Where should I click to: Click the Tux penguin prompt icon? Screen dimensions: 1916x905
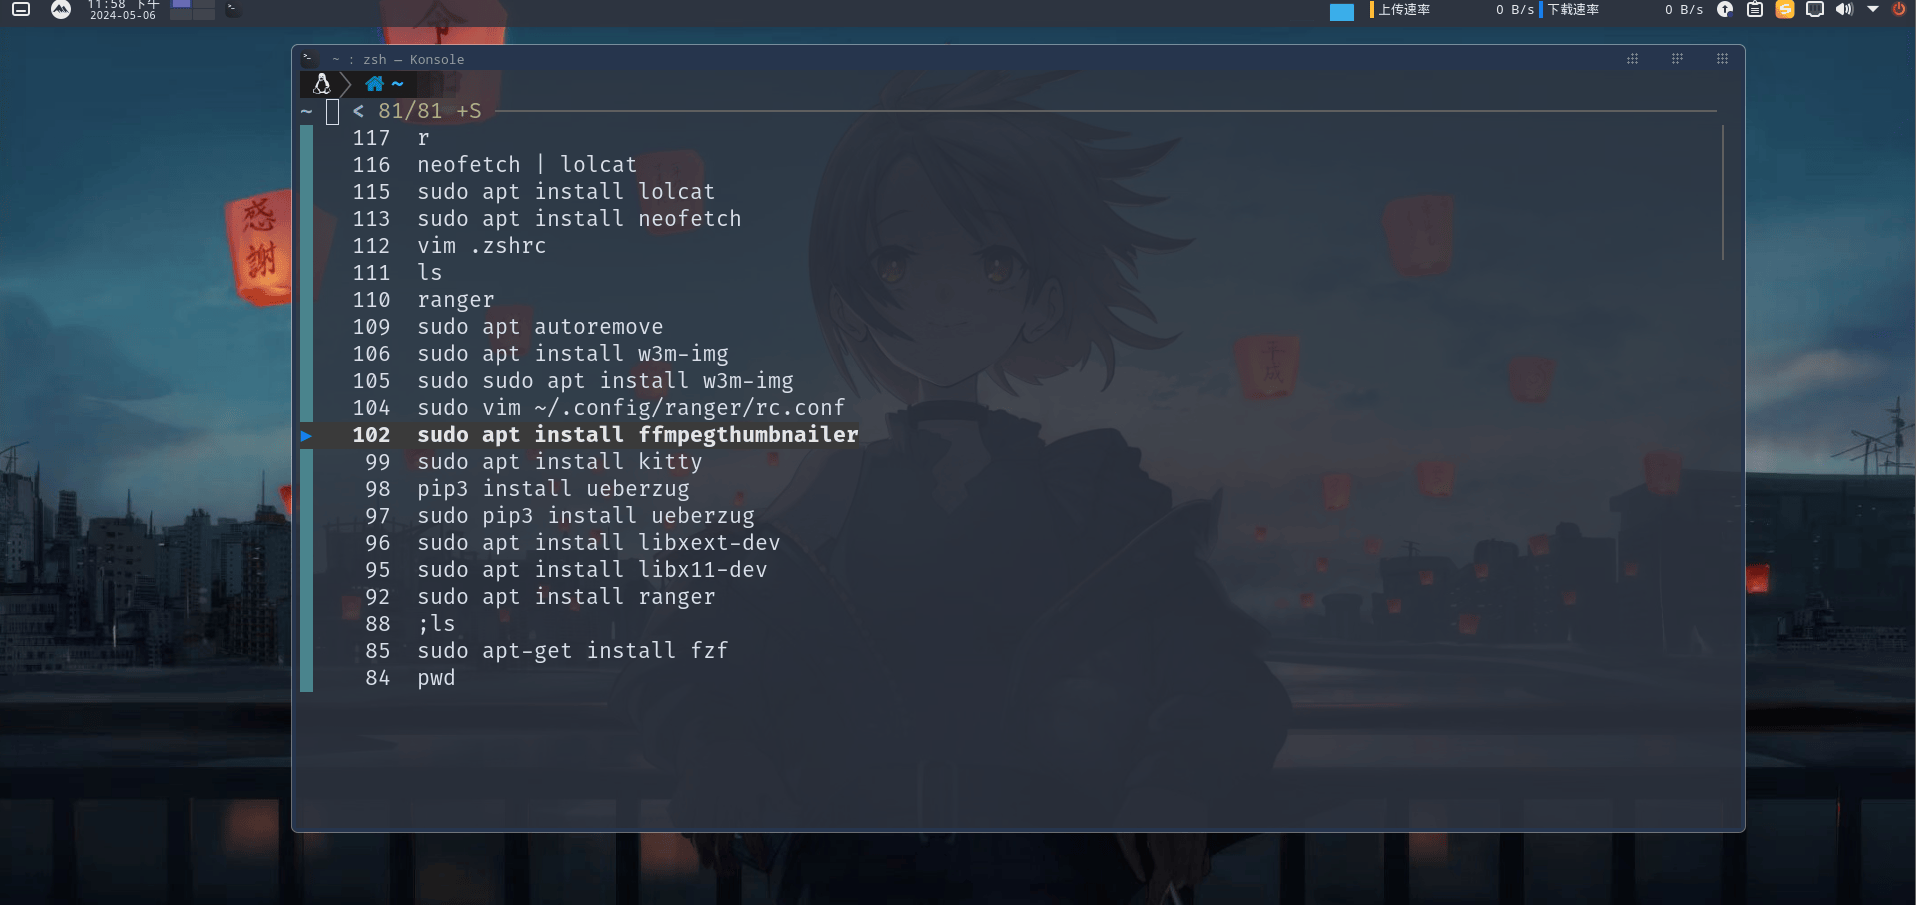pos(322,84)
